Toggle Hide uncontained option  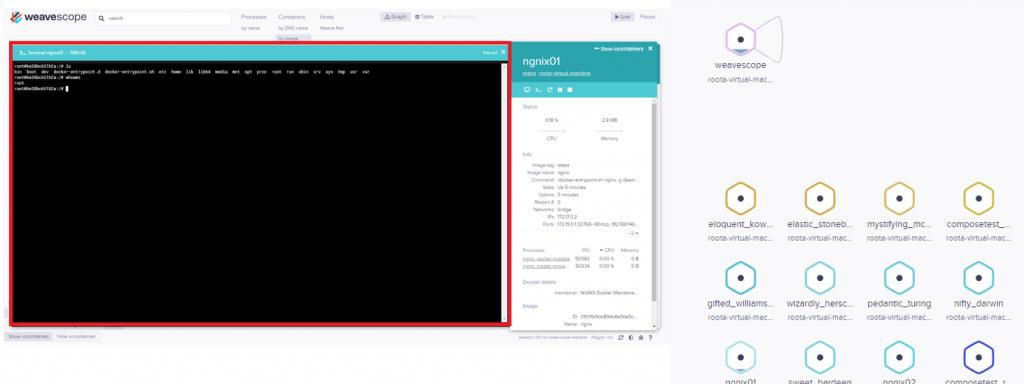click(76, 336)
